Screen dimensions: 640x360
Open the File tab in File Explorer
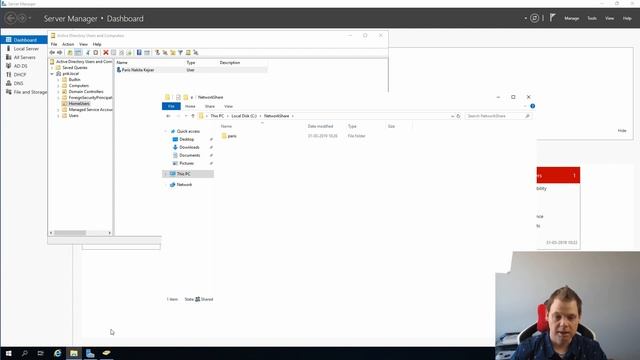click(x=171, y=106)
